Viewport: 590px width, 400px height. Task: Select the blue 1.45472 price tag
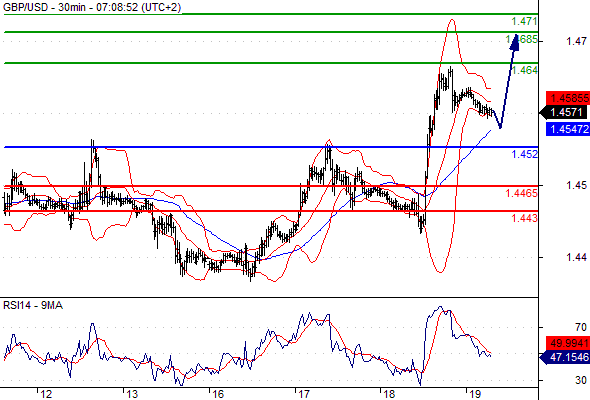568,129
